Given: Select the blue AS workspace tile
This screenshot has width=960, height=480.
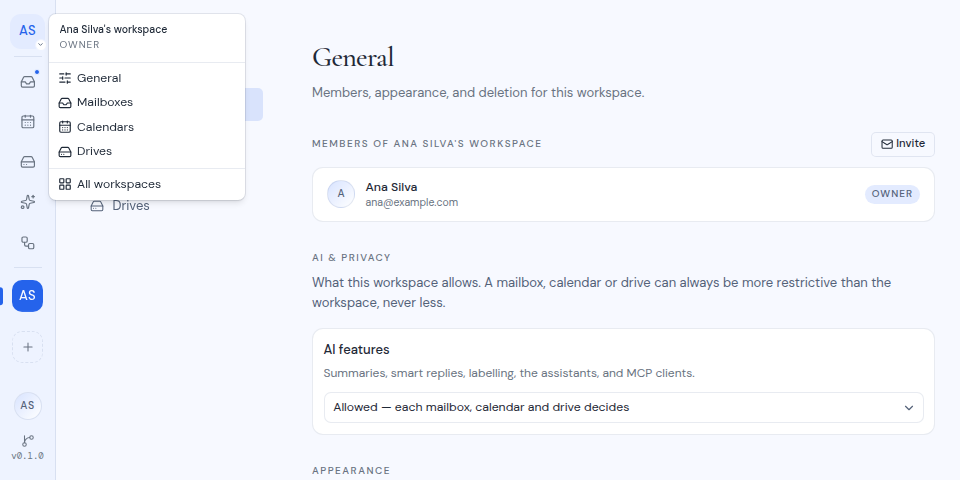Looking at the screenshot, I should pyautogui.click(x=28, y=296).
